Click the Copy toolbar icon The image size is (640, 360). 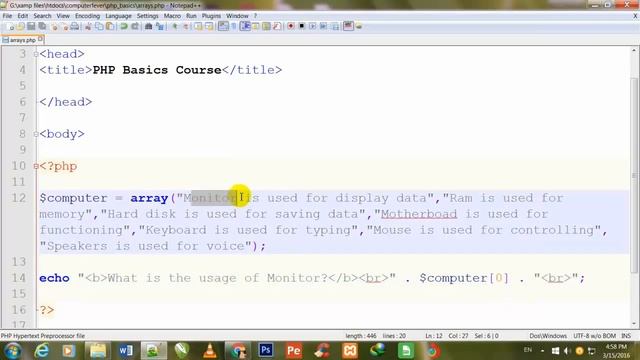click(x=99, y=27)
